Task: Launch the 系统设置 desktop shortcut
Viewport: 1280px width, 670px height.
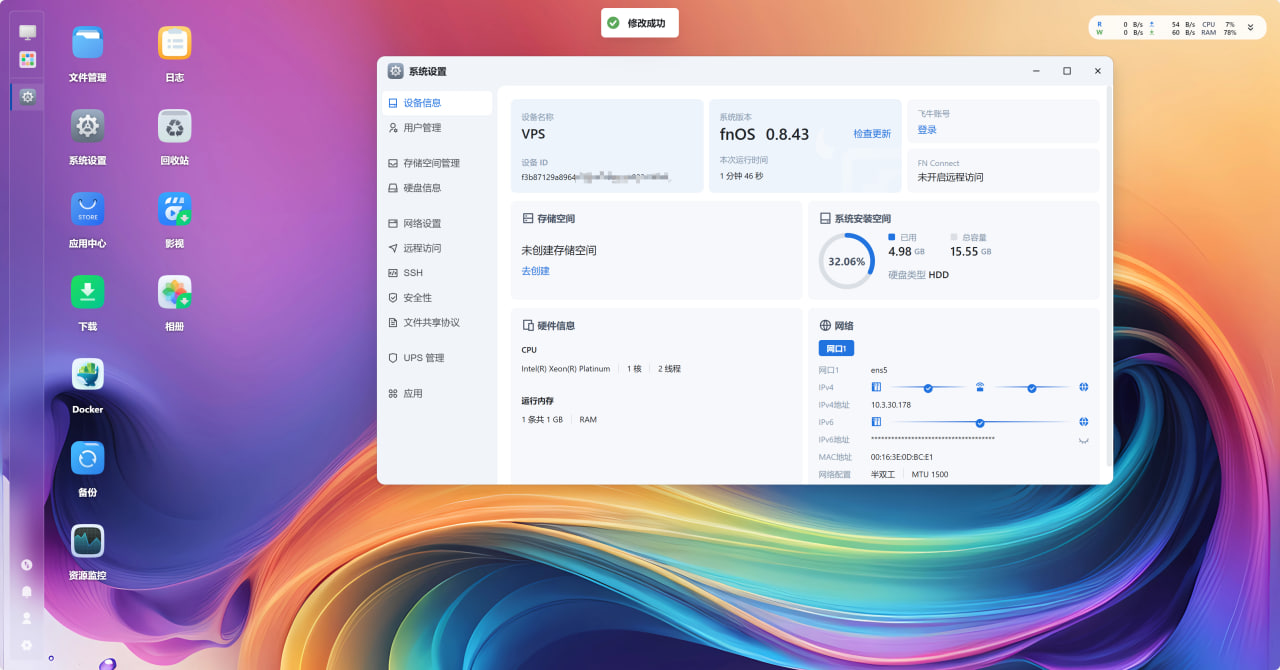Action: tap(87, 126)
